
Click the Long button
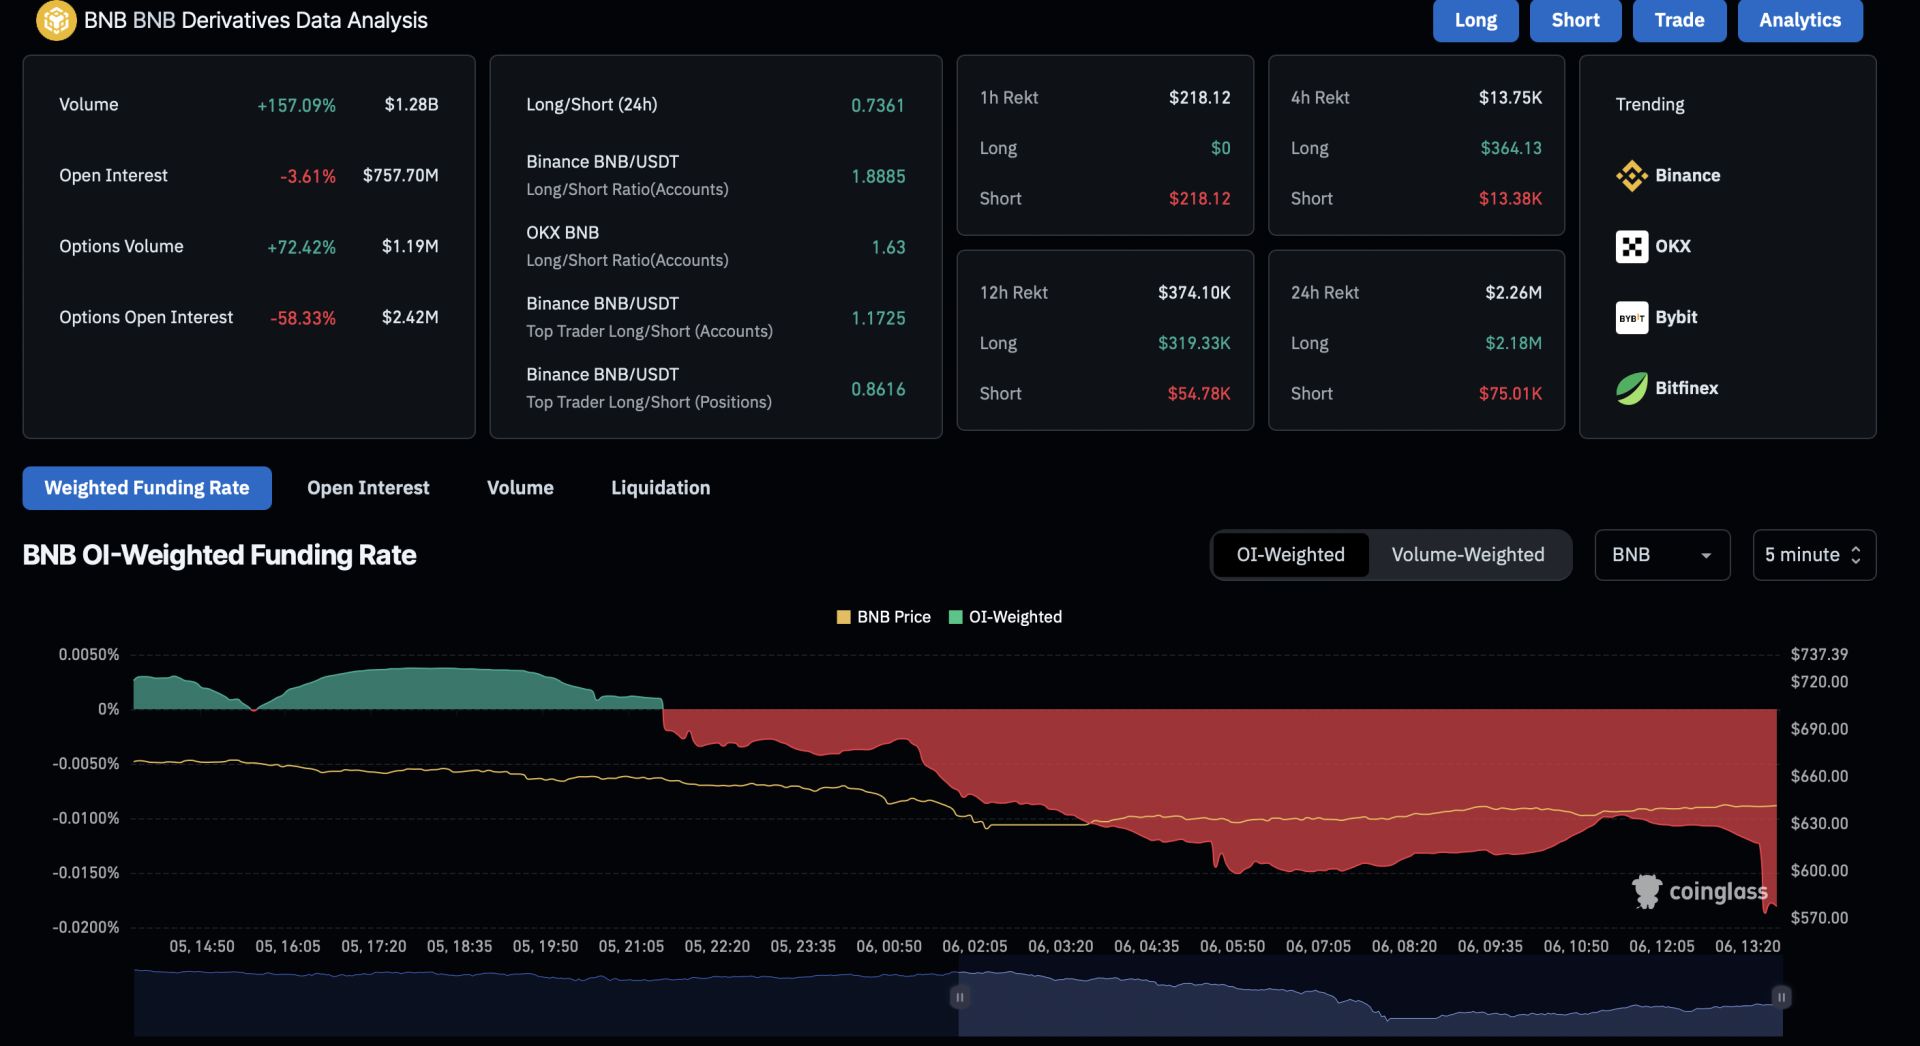click(x=1475, y=21)
